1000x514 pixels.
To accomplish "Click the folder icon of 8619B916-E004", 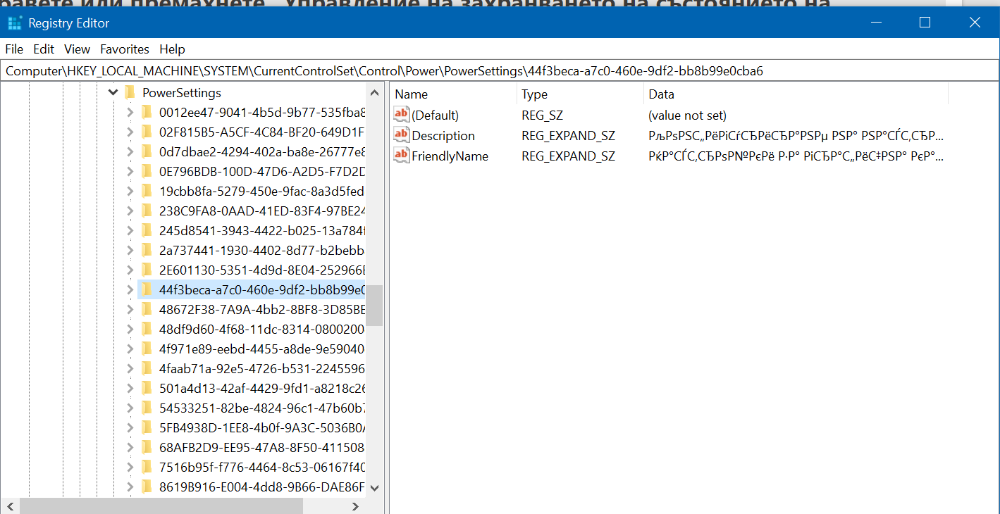I will point(147,487).
